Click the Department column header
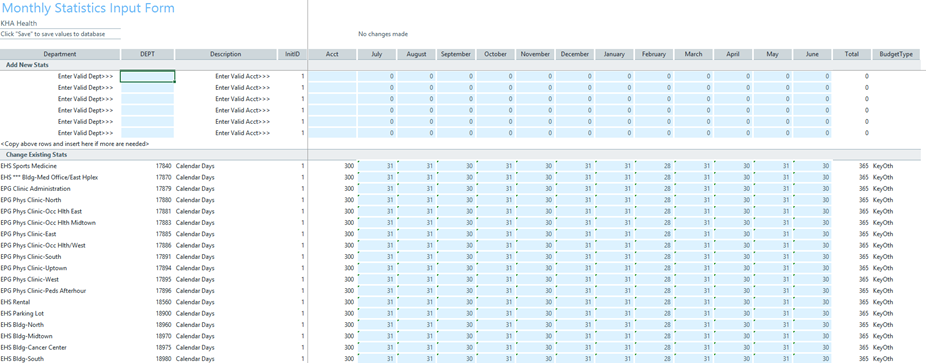The height and width of the screenshot is (363, 926). click(x=60, y=54)
